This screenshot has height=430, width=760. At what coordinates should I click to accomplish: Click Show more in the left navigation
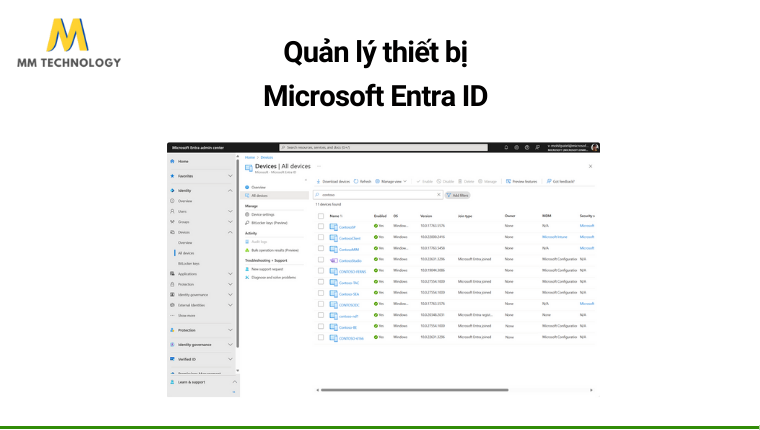coord(186,316)
